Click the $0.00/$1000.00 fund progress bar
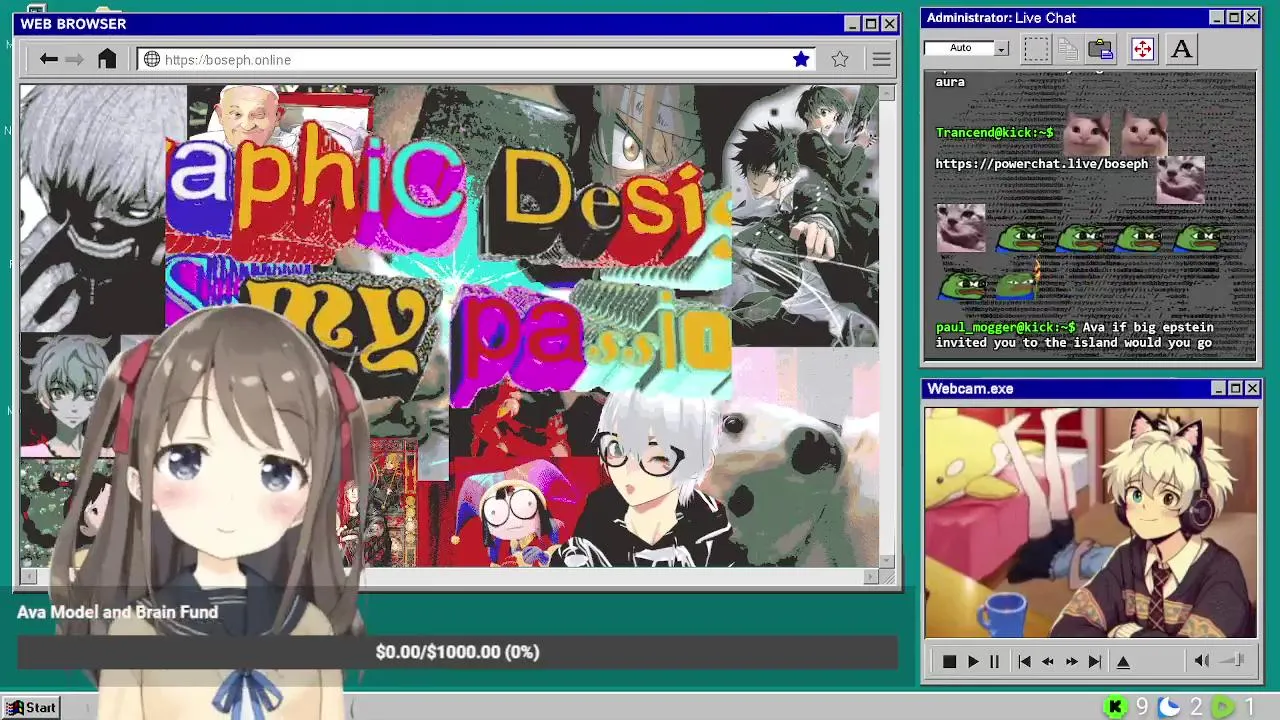 pyautogui.click(x=457, y=652)
